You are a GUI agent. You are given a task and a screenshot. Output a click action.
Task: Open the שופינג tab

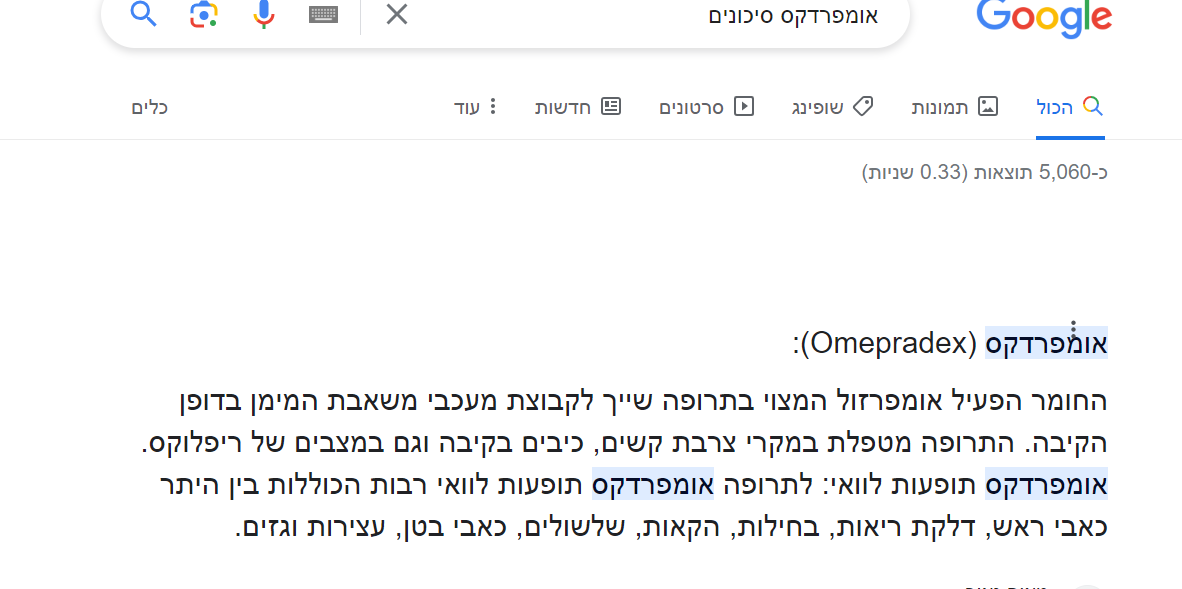pyautogui.click(x=832, y=107)
